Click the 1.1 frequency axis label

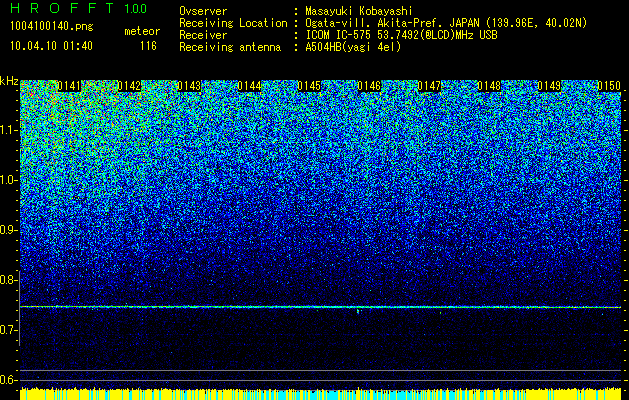[x=9, y=130]
